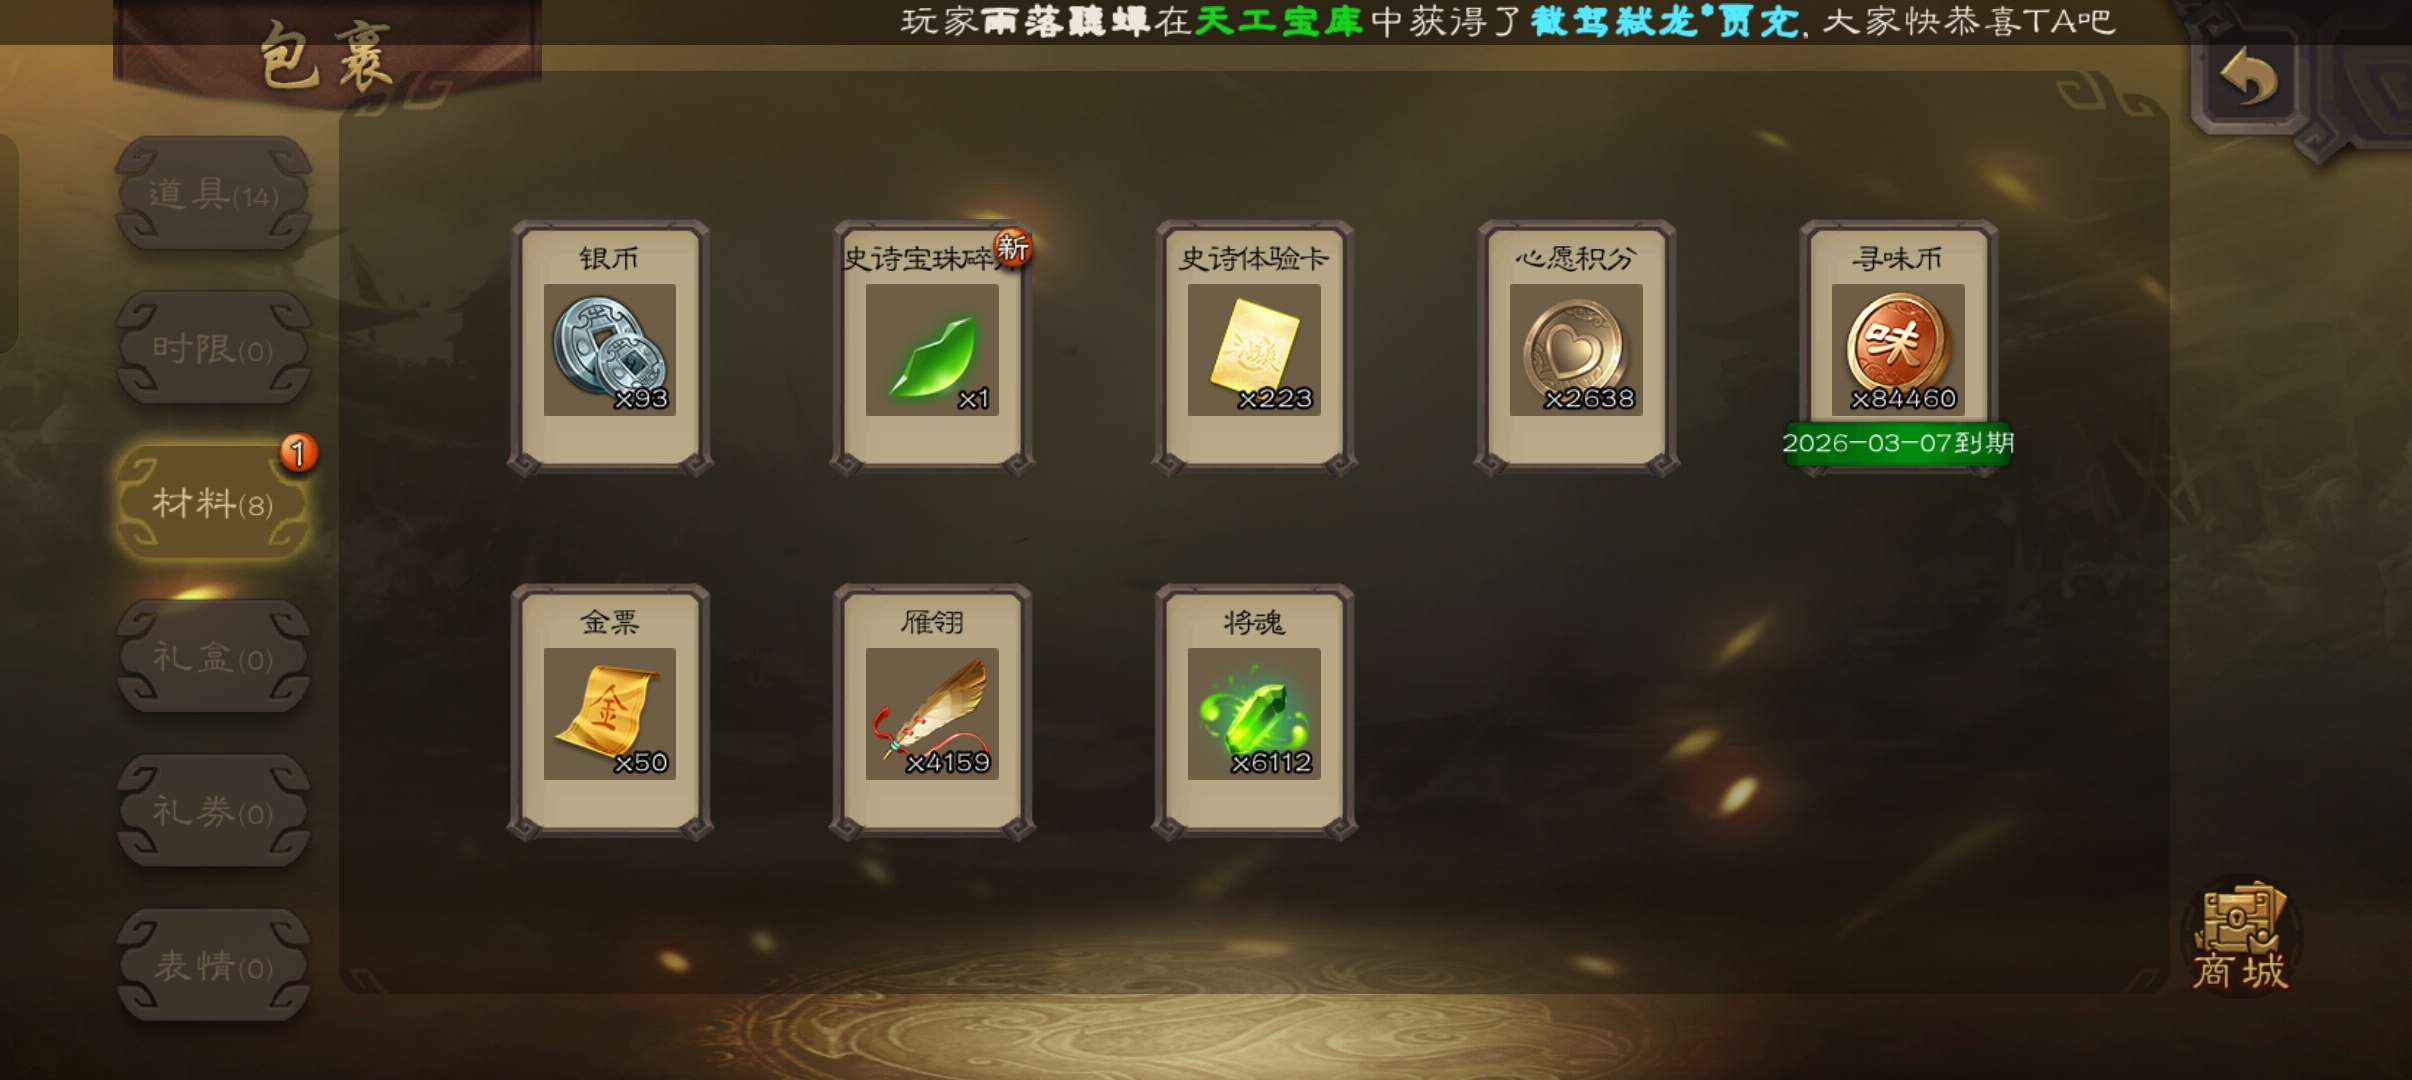Viewport: 2412px width, 1080px height.
Task: Click the red notification badge on 材料
Action: coord(298,453)
